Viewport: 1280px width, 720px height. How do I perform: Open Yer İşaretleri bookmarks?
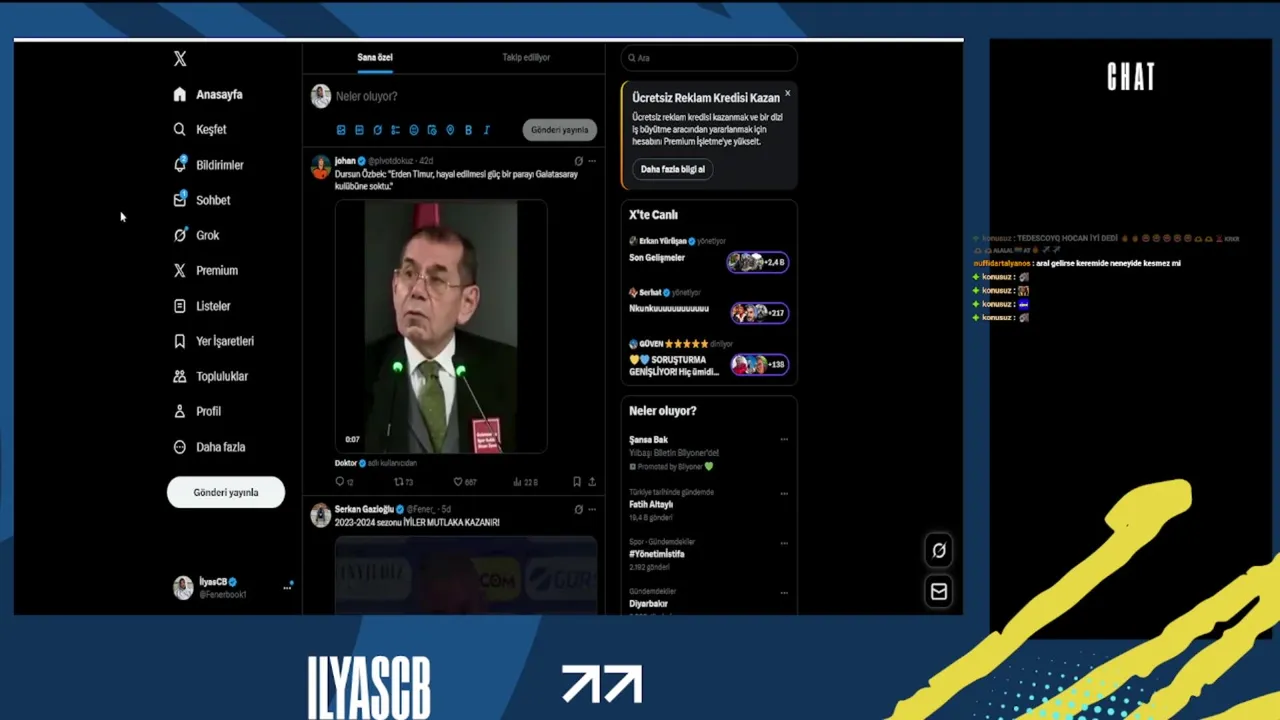point(214,341)
